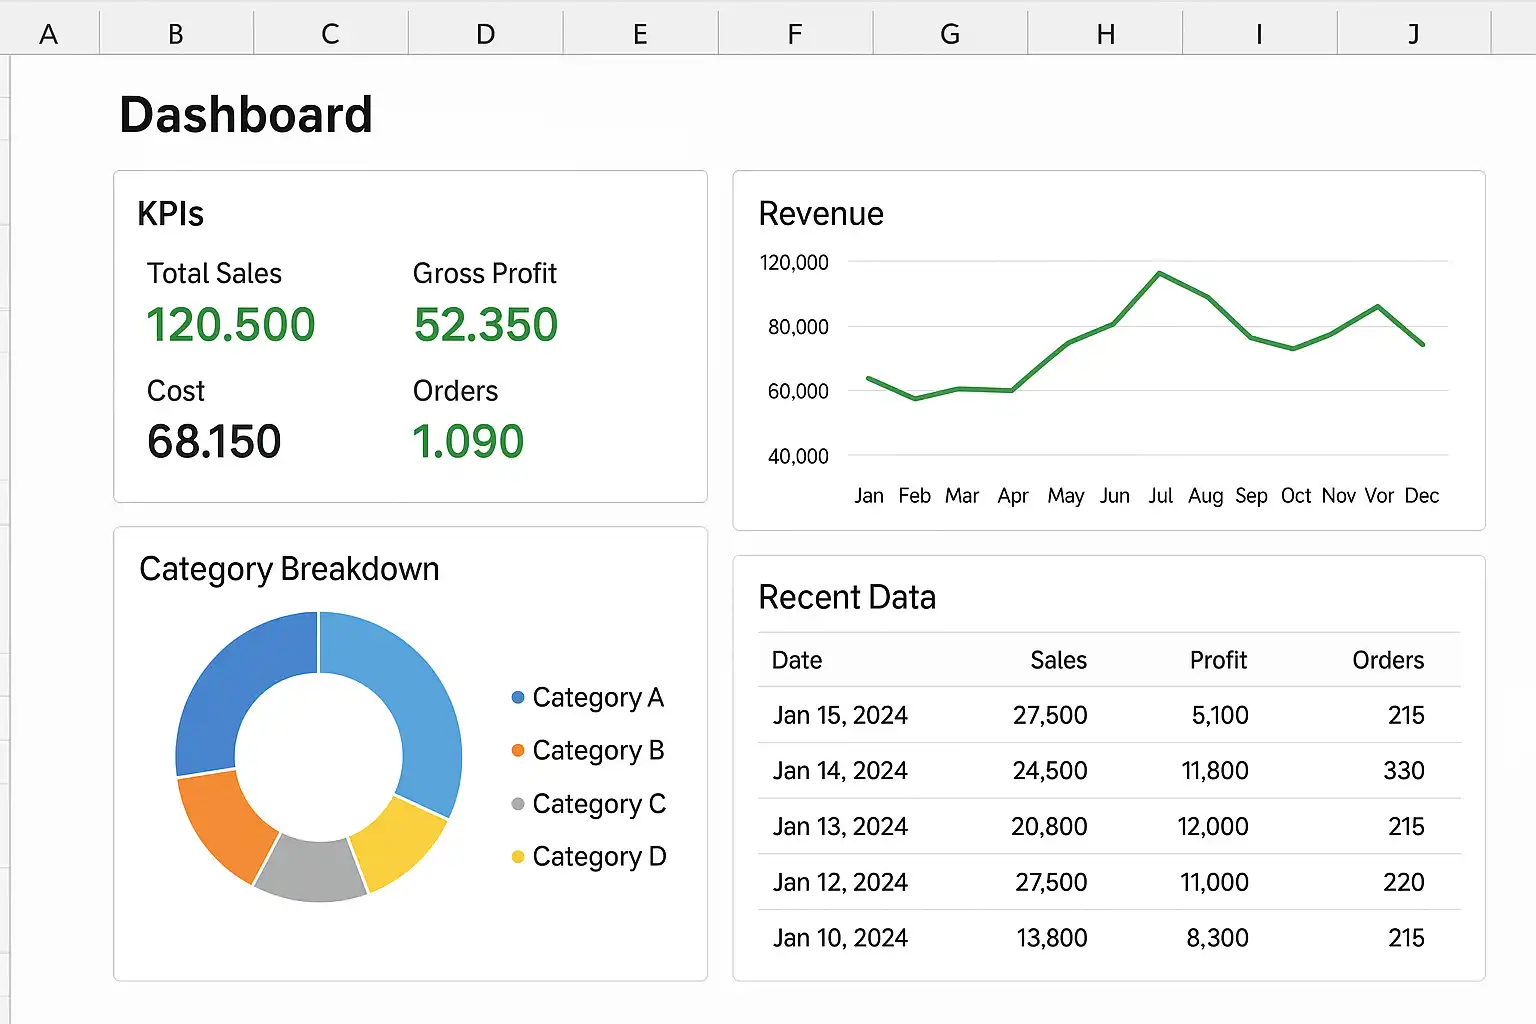Image resolution: width=1536 pixels, height=1024 pixels.
Task: Click the Total Sales value 120.500
Action: click(231, 325)
